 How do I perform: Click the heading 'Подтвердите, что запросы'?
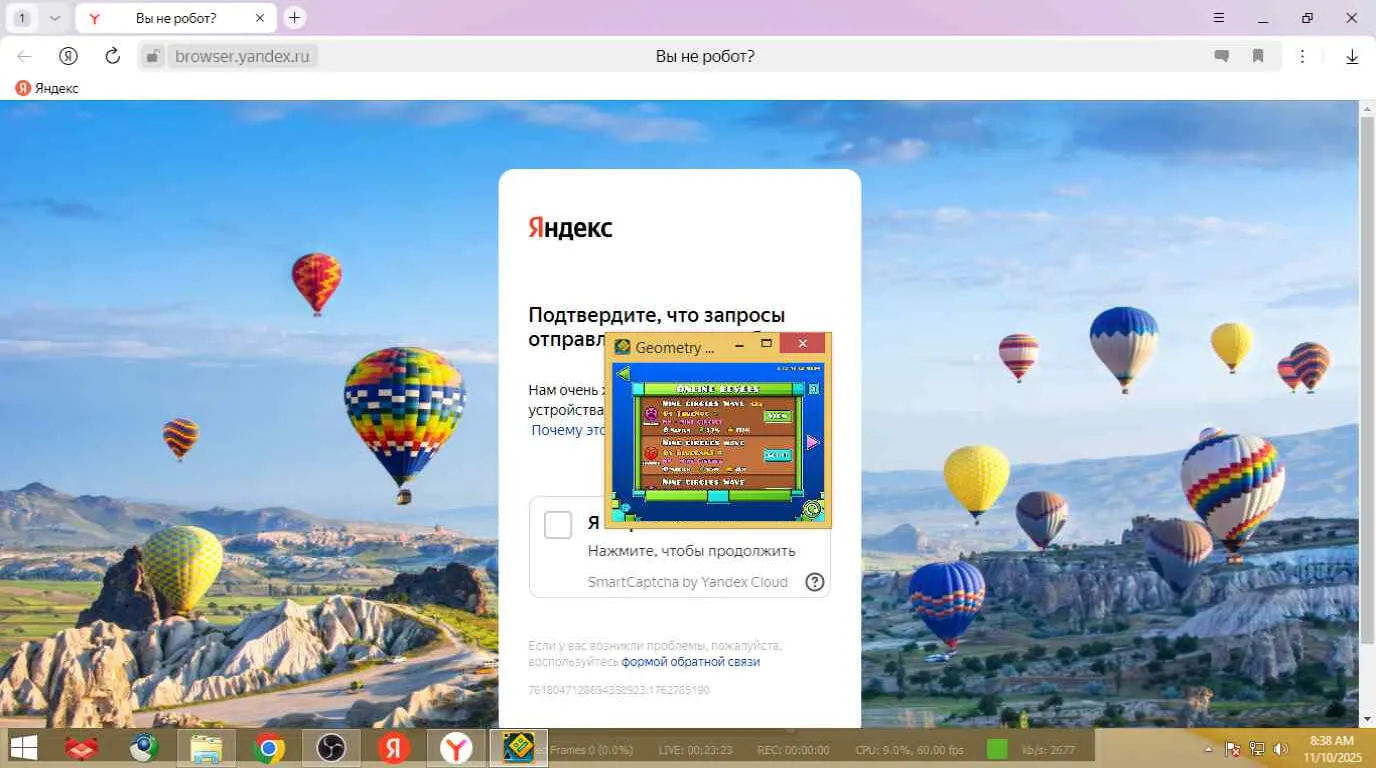(656, 316)
